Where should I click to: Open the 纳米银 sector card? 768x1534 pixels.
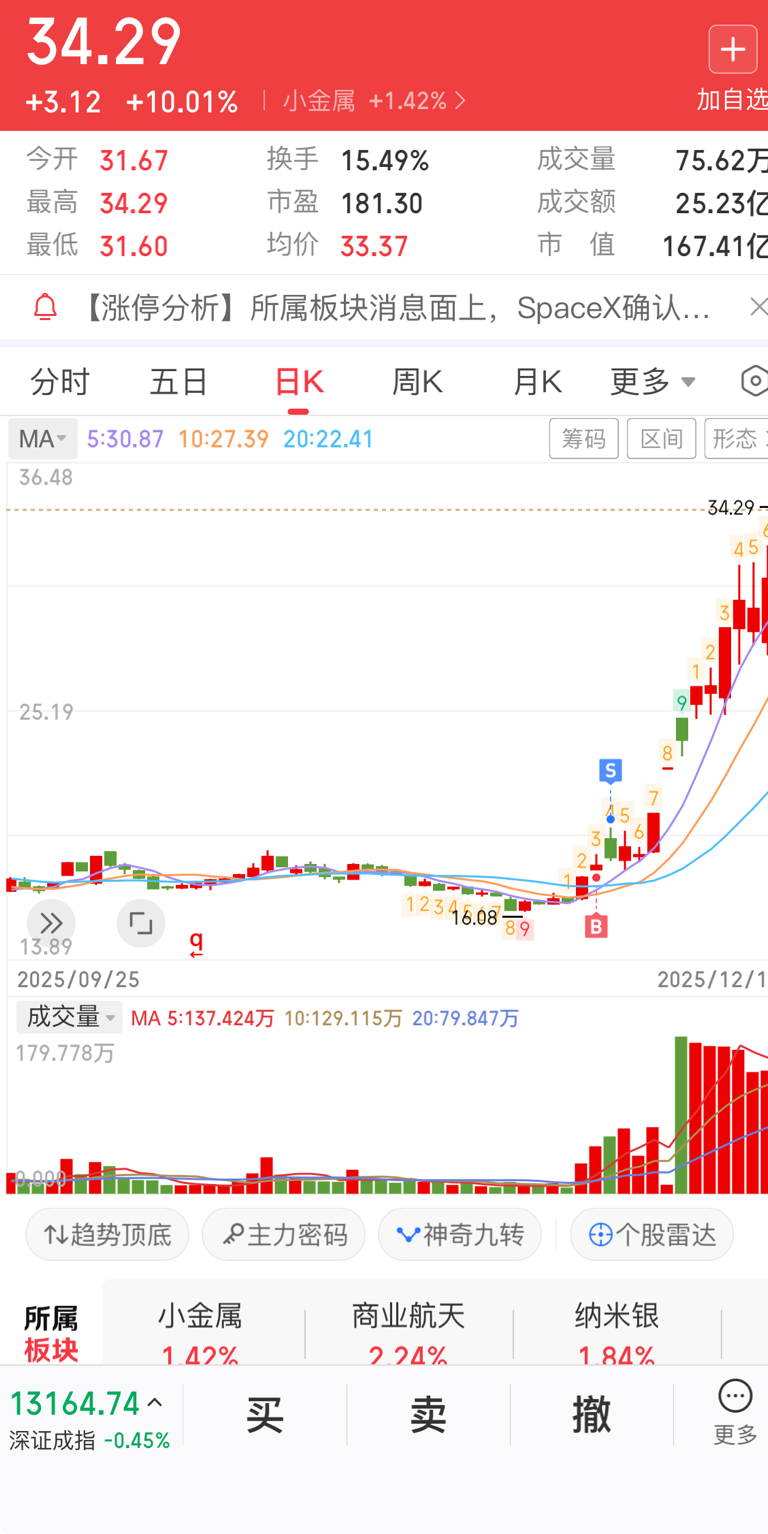click(617, 1332)
